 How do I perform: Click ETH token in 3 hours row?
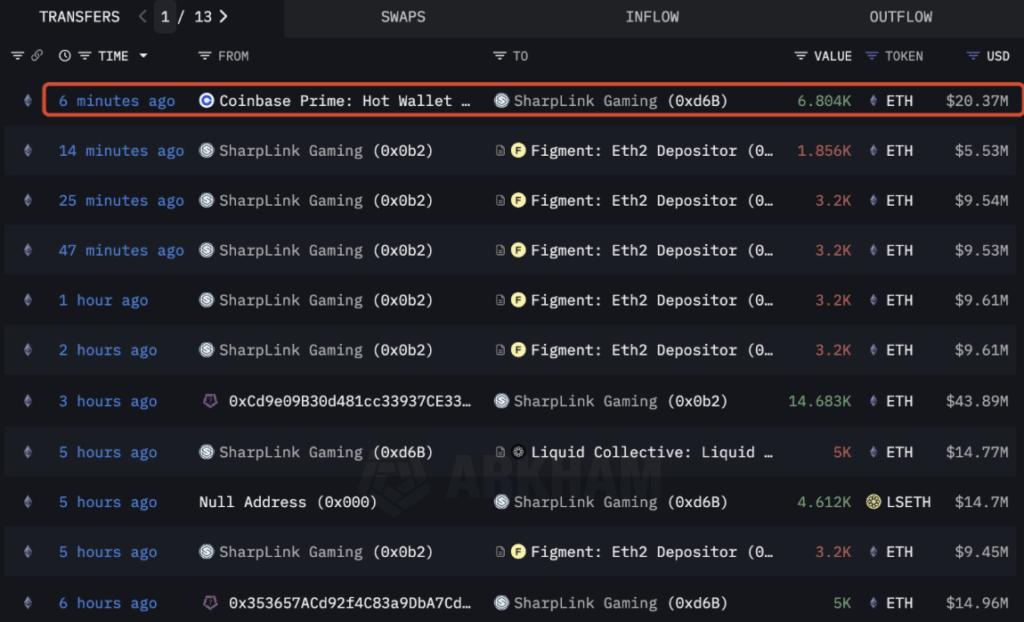coord(899,401)
